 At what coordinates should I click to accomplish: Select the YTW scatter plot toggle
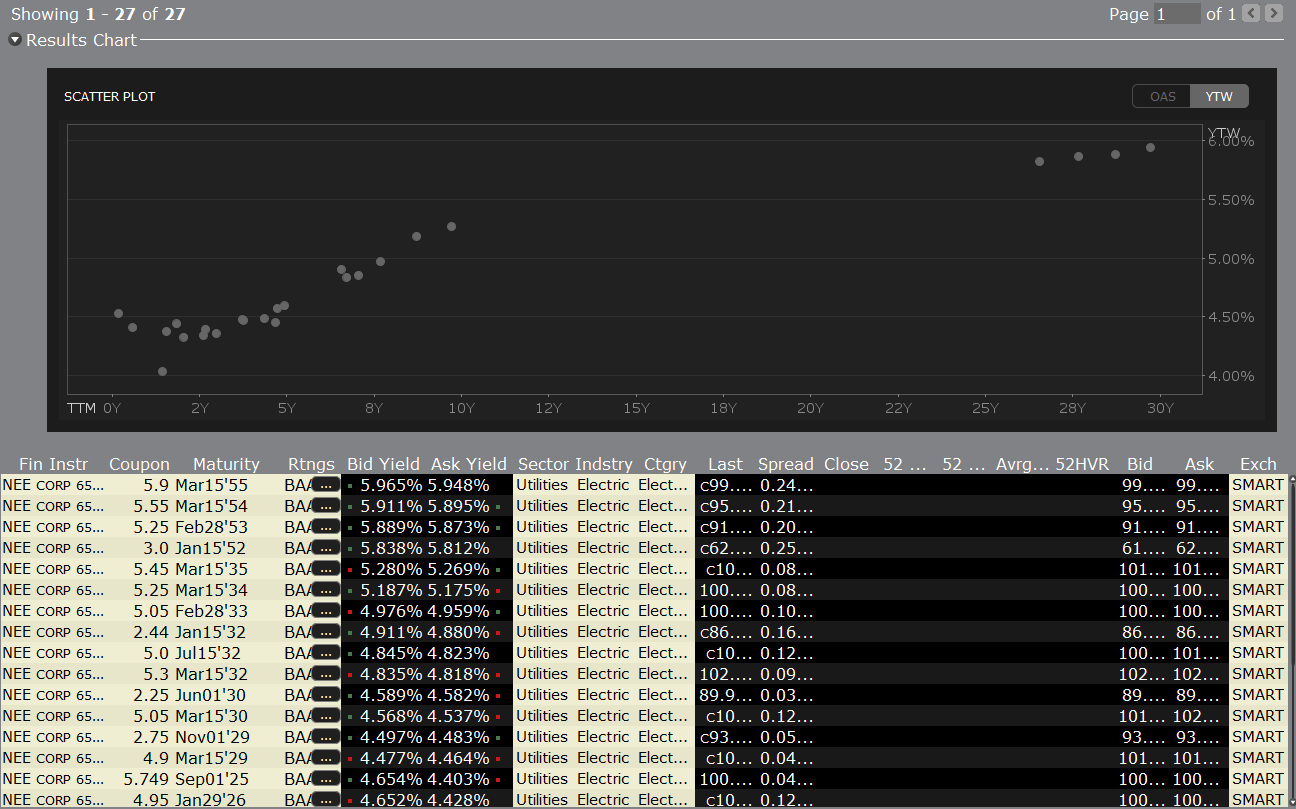1219,97
